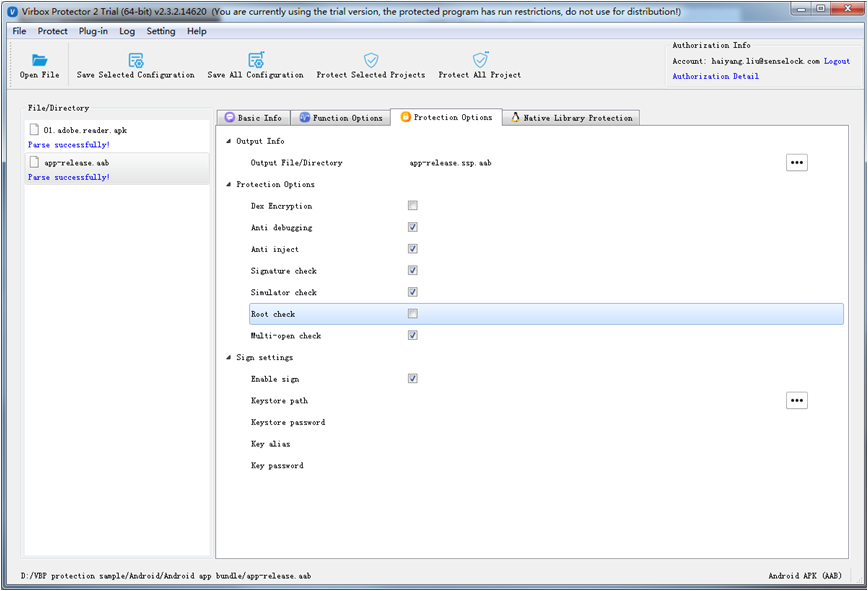
Task: Click the status bar file path text
Action: (x=166, y=576)
